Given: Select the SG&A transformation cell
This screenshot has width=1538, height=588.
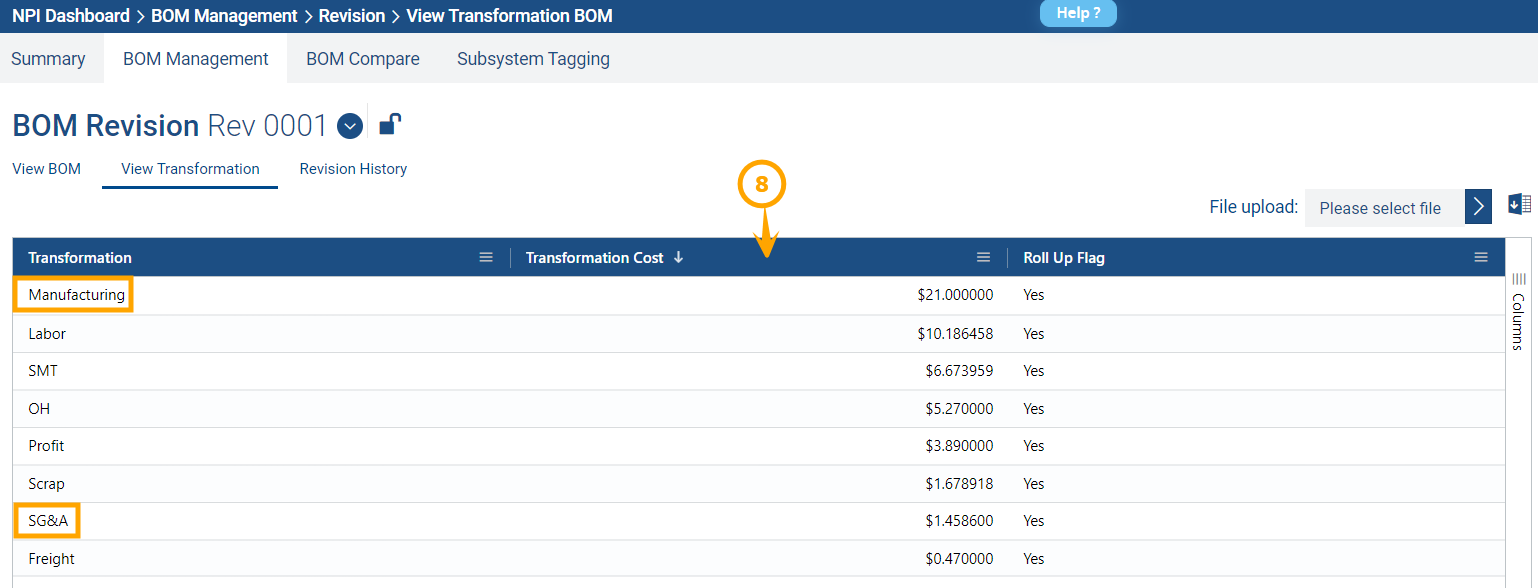Looking at the screenshot, I should 48,521.
